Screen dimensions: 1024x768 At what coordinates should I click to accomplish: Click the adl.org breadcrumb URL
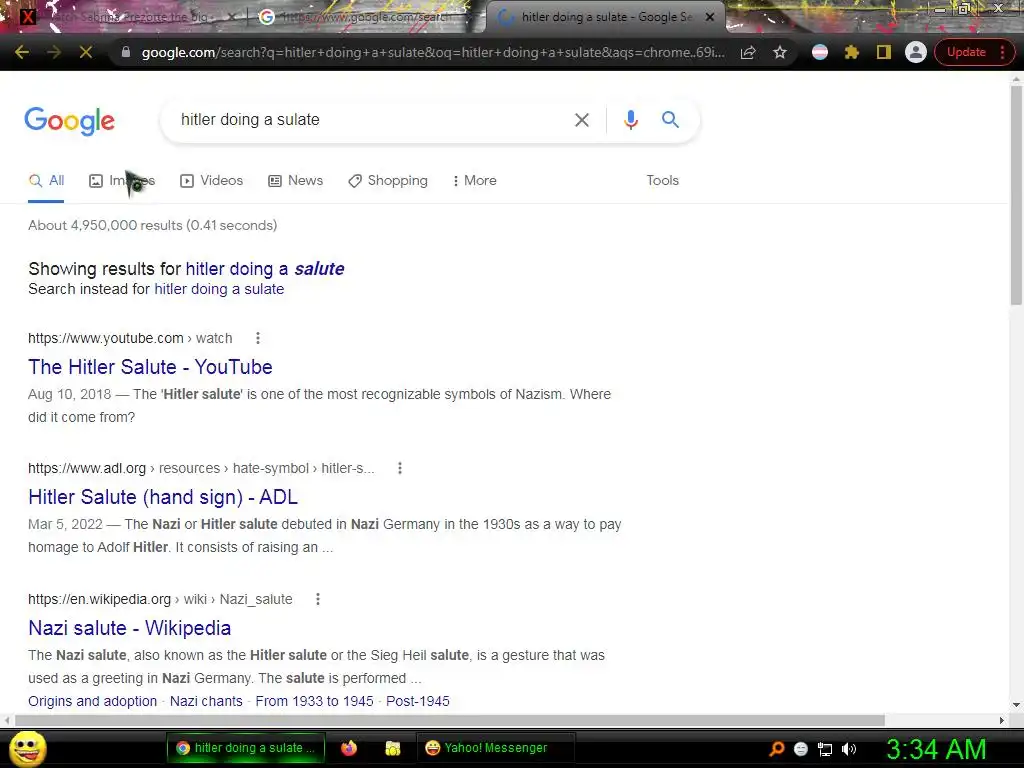click(x=201, y=468)
